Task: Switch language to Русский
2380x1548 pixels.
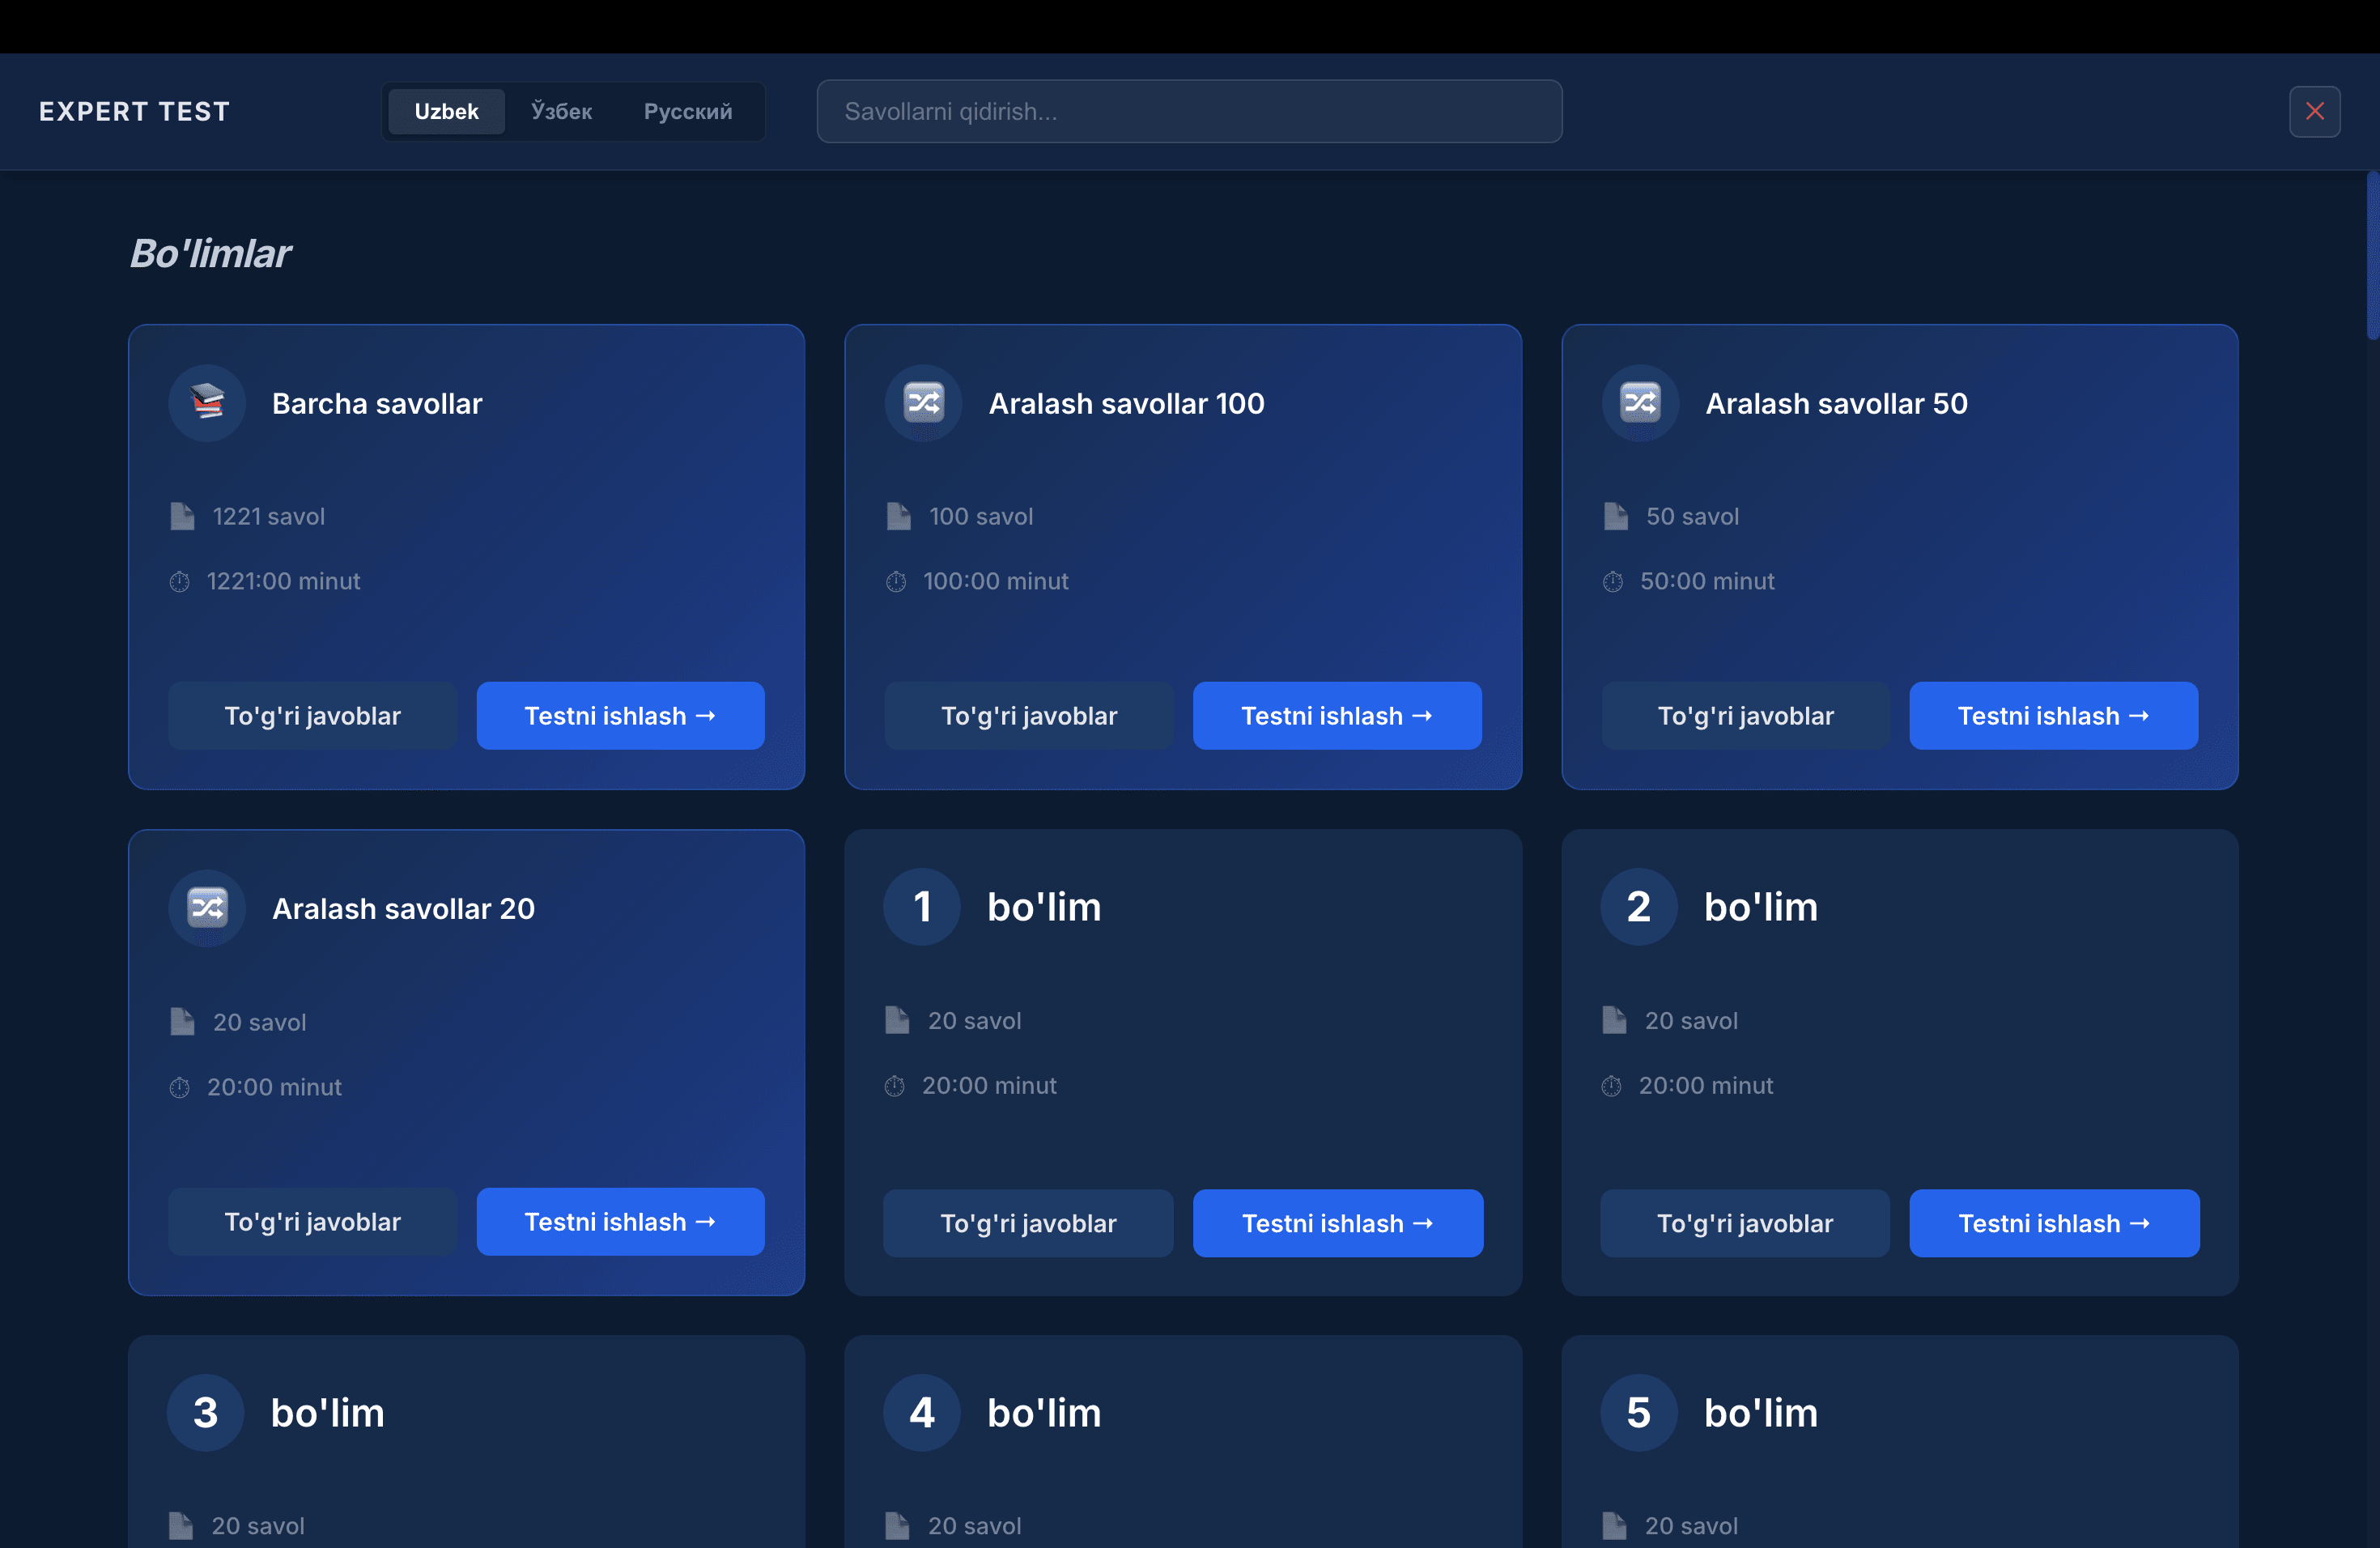Action: coord(688,111)
